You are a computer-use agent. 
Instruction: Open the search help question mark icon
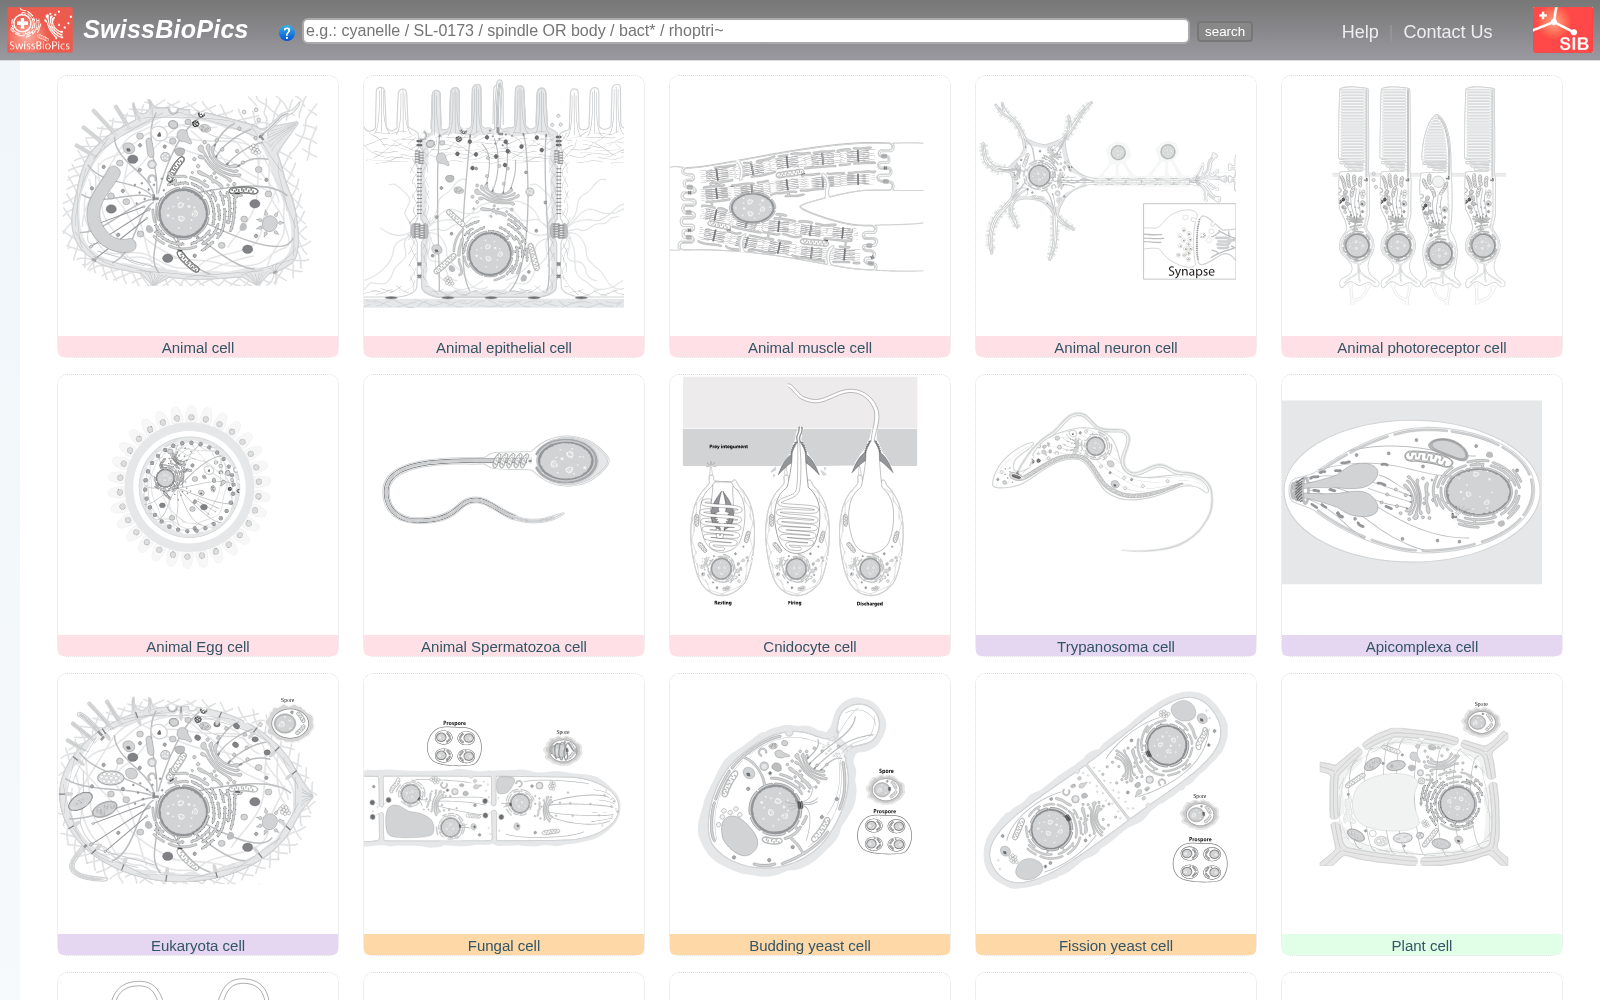pyautogui.click(x=287, y=33)
